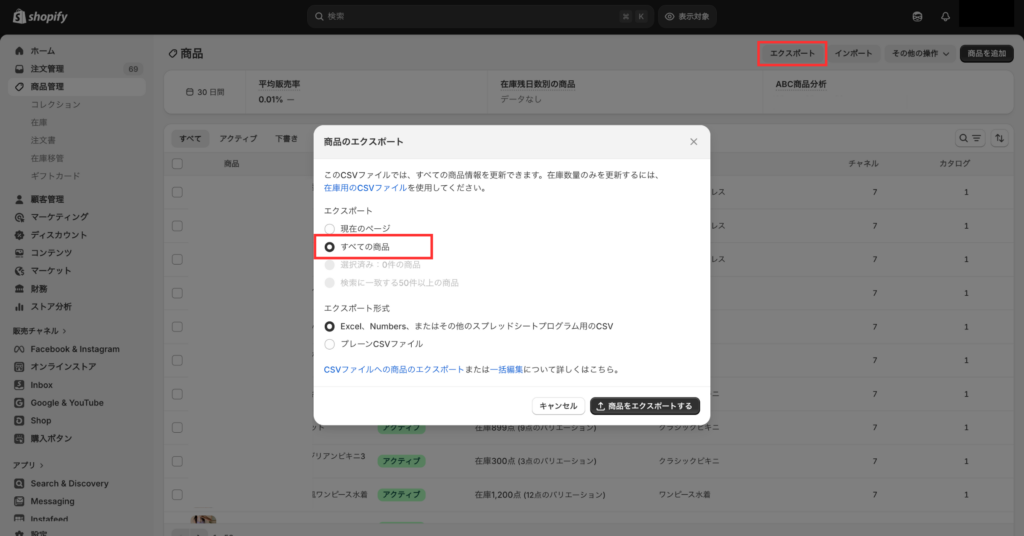Click the ストア分析 chart icon
The width and height of the screenshot is (1024, 536).
tap(19, 307)
